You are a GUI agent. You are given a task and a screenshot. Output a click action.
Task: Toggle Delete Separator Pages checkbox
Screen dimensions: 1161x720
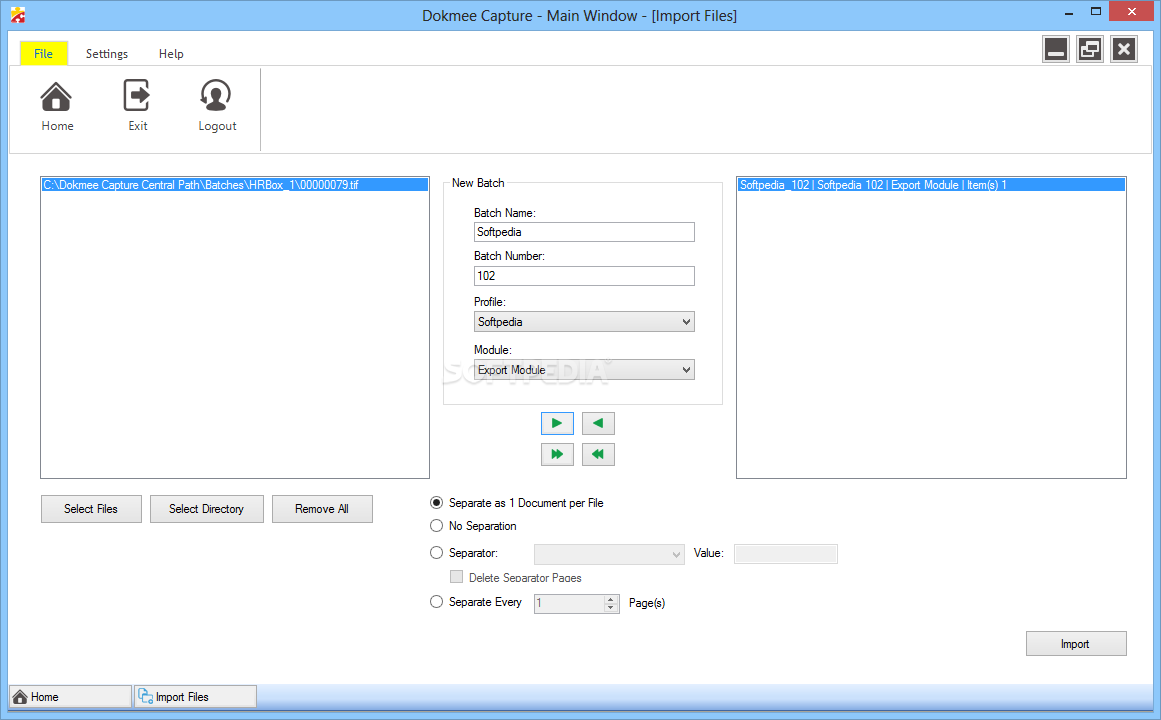457,577
